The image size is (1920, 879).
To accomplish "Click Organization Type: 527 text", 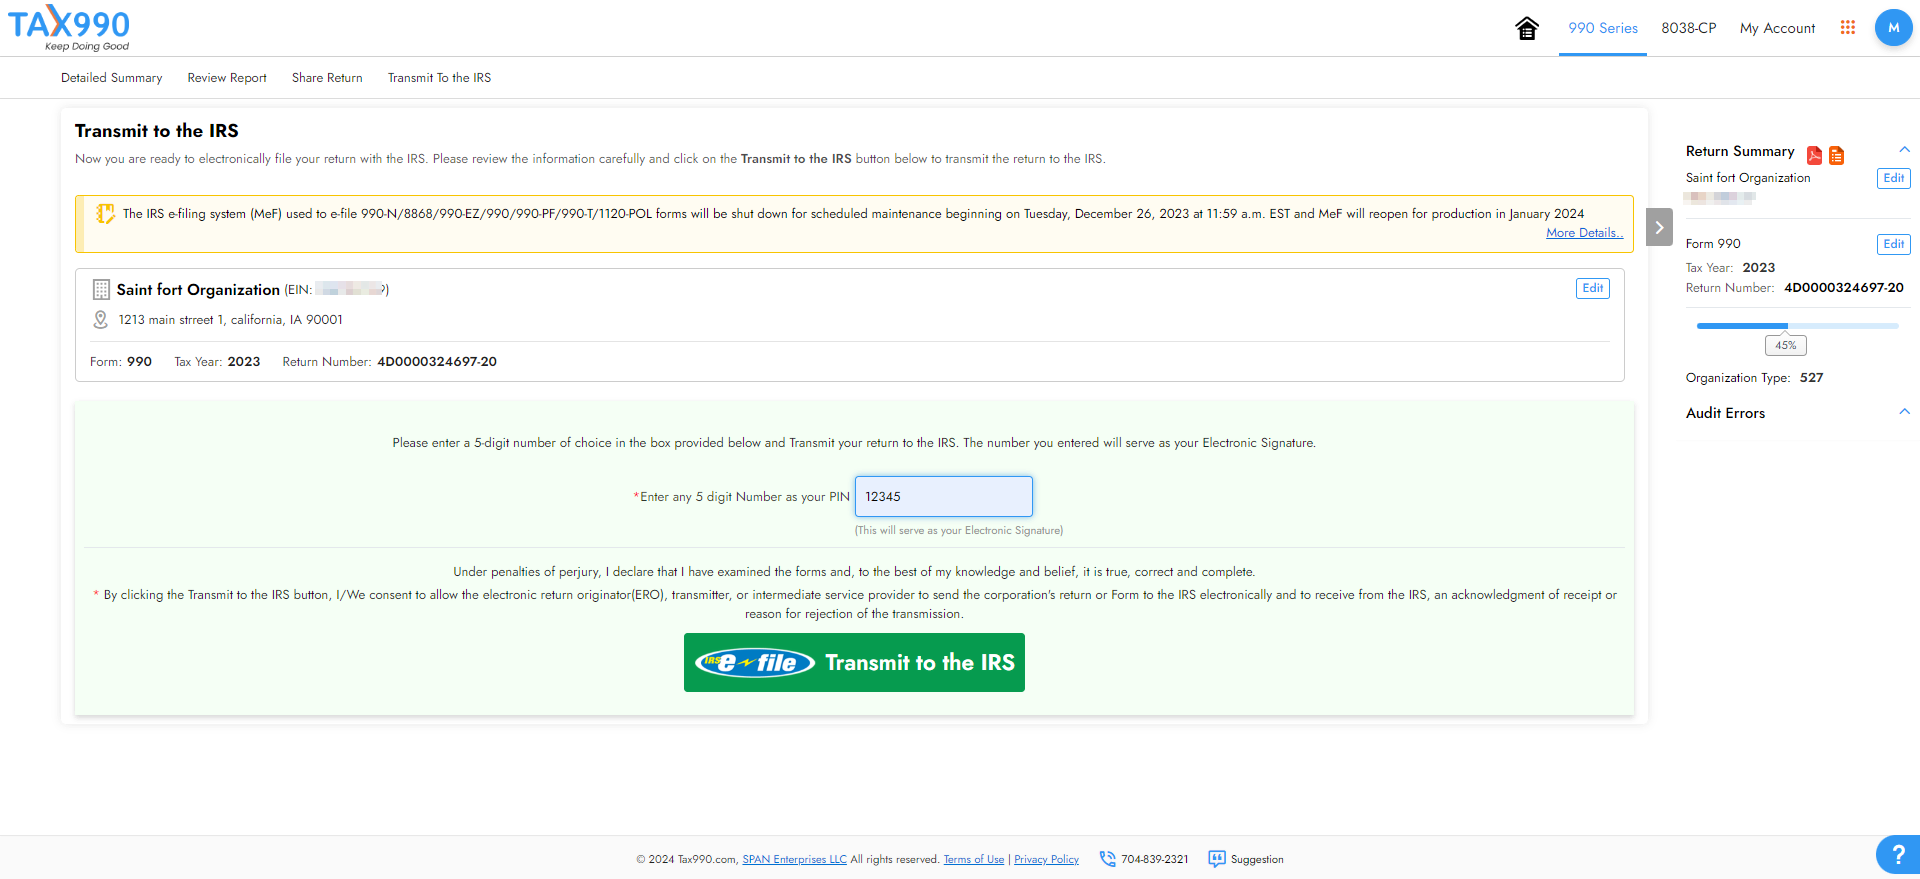I will [x=1754, y=378].
